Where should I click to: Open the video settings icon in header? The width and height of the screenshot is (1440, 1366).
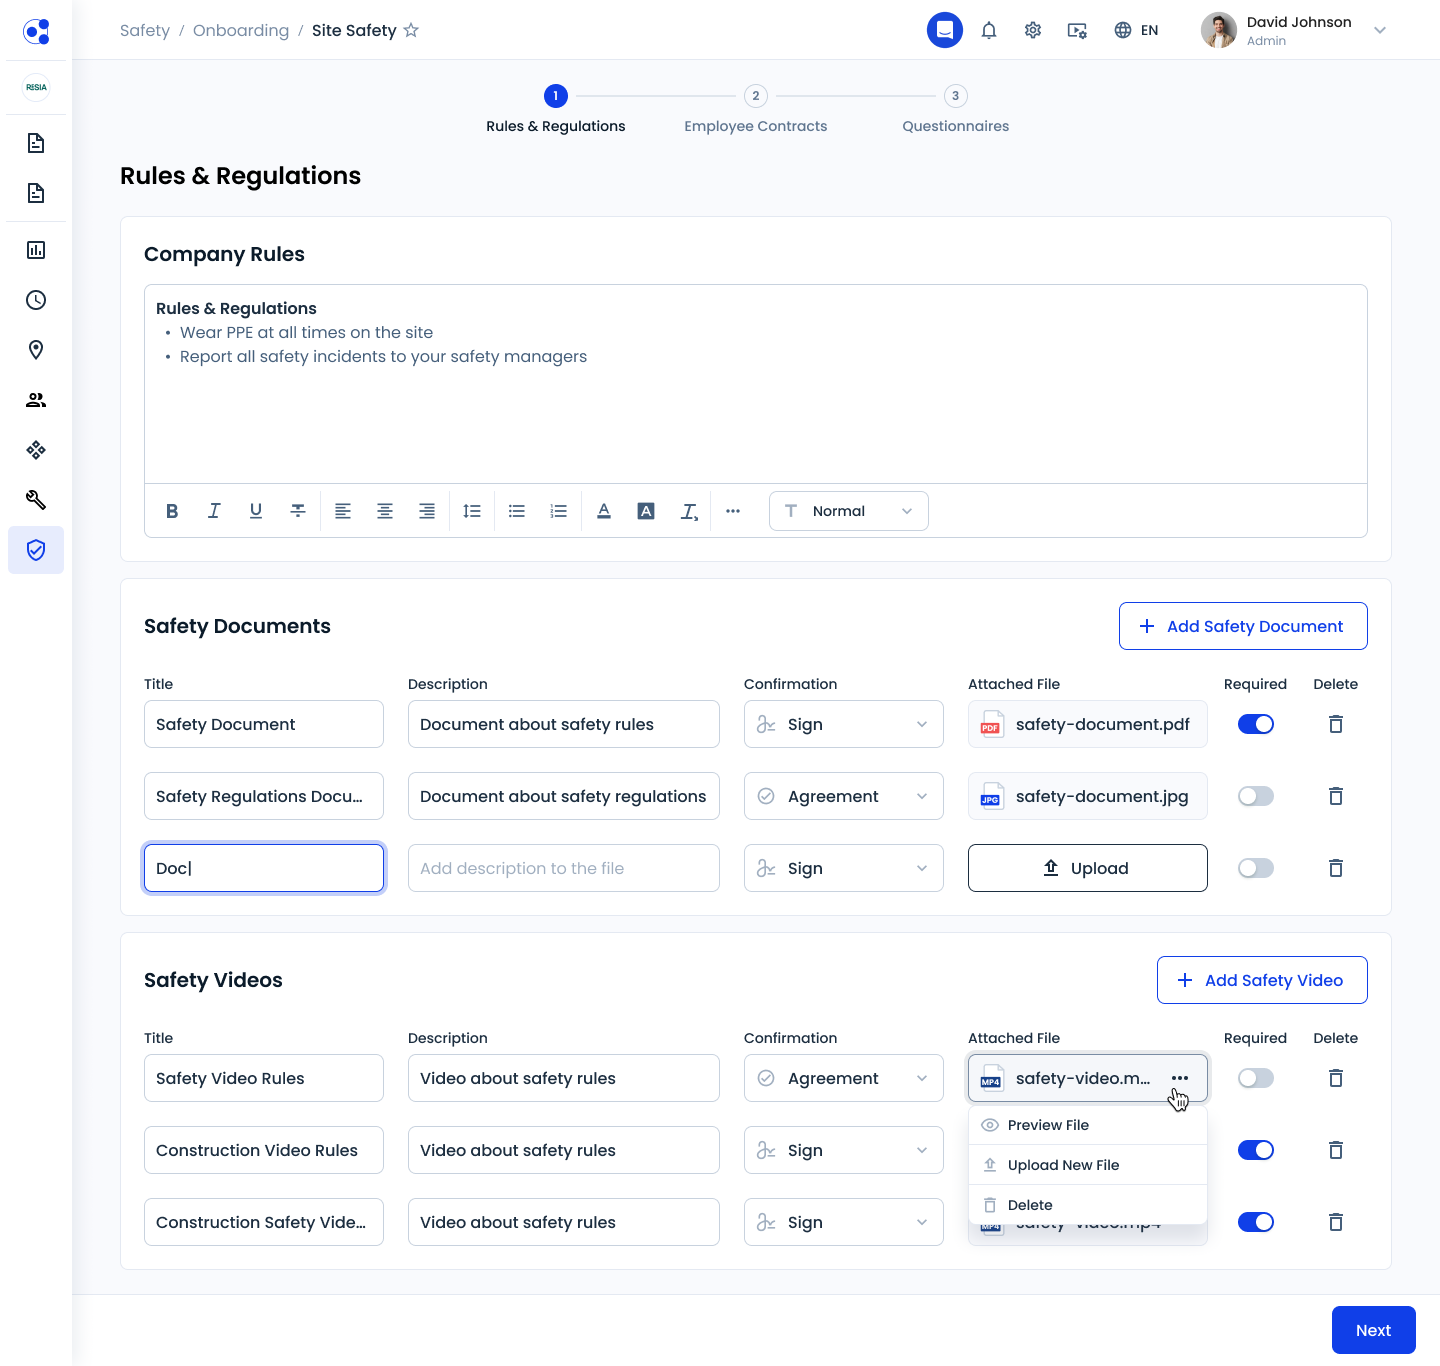(1077, 30)
